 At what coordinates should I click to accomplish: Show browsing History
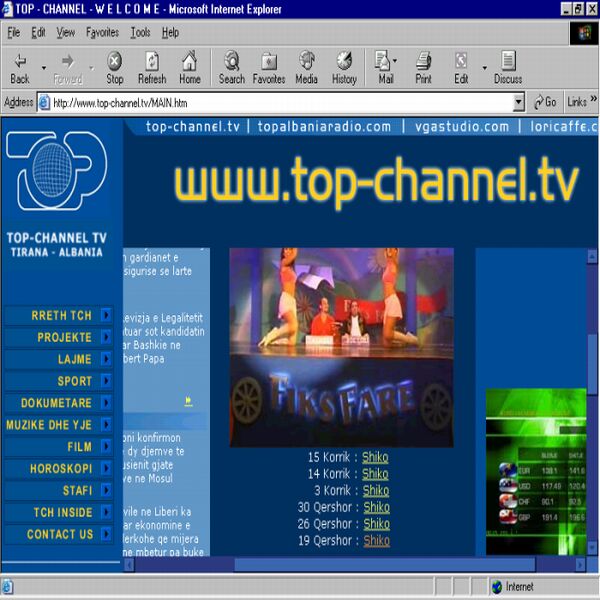pyautogui.click(x=344, y=68)
